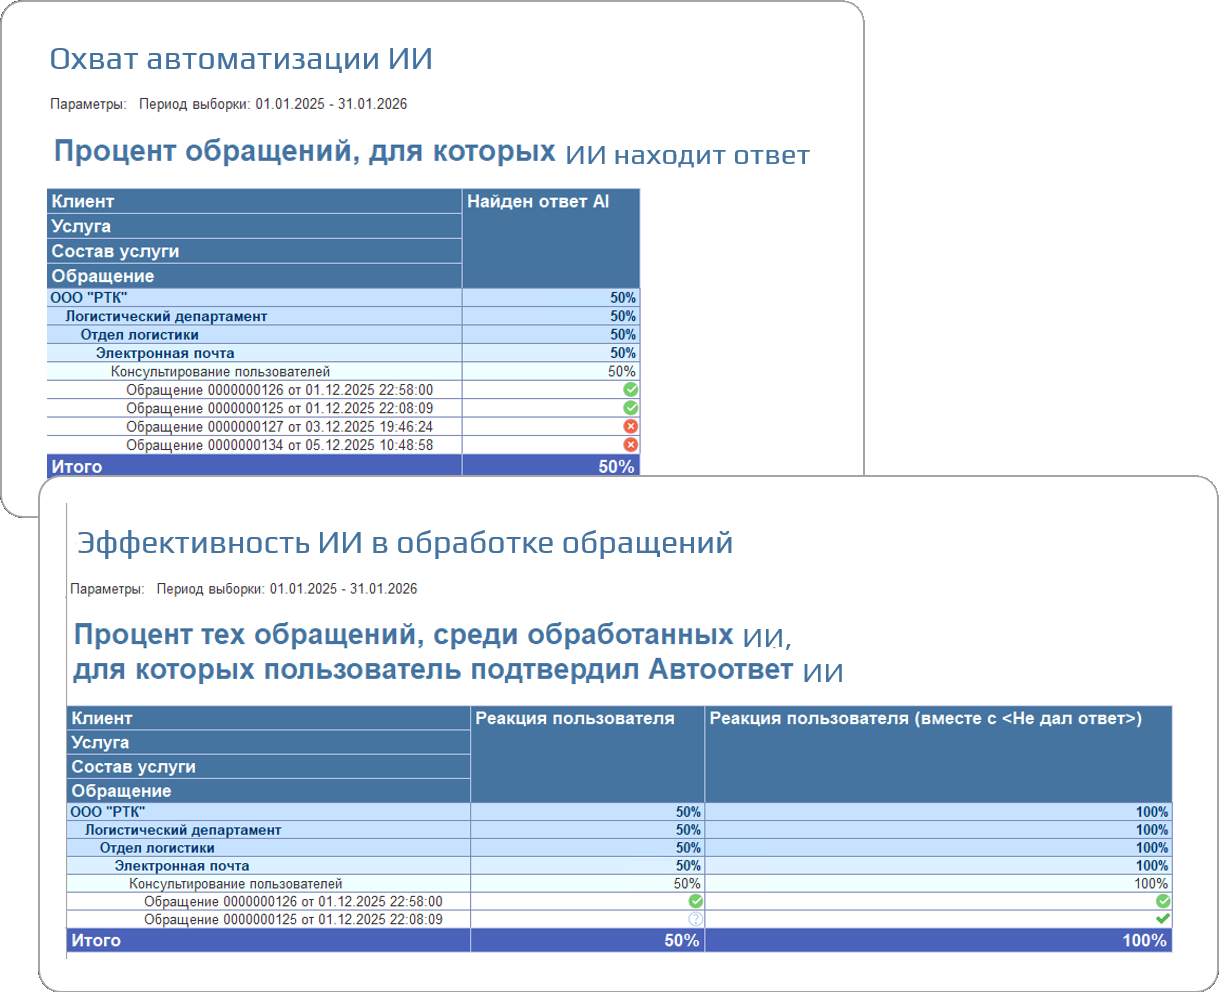
Task: Click green tick without circle in last column
Action: coord(1162,919)
